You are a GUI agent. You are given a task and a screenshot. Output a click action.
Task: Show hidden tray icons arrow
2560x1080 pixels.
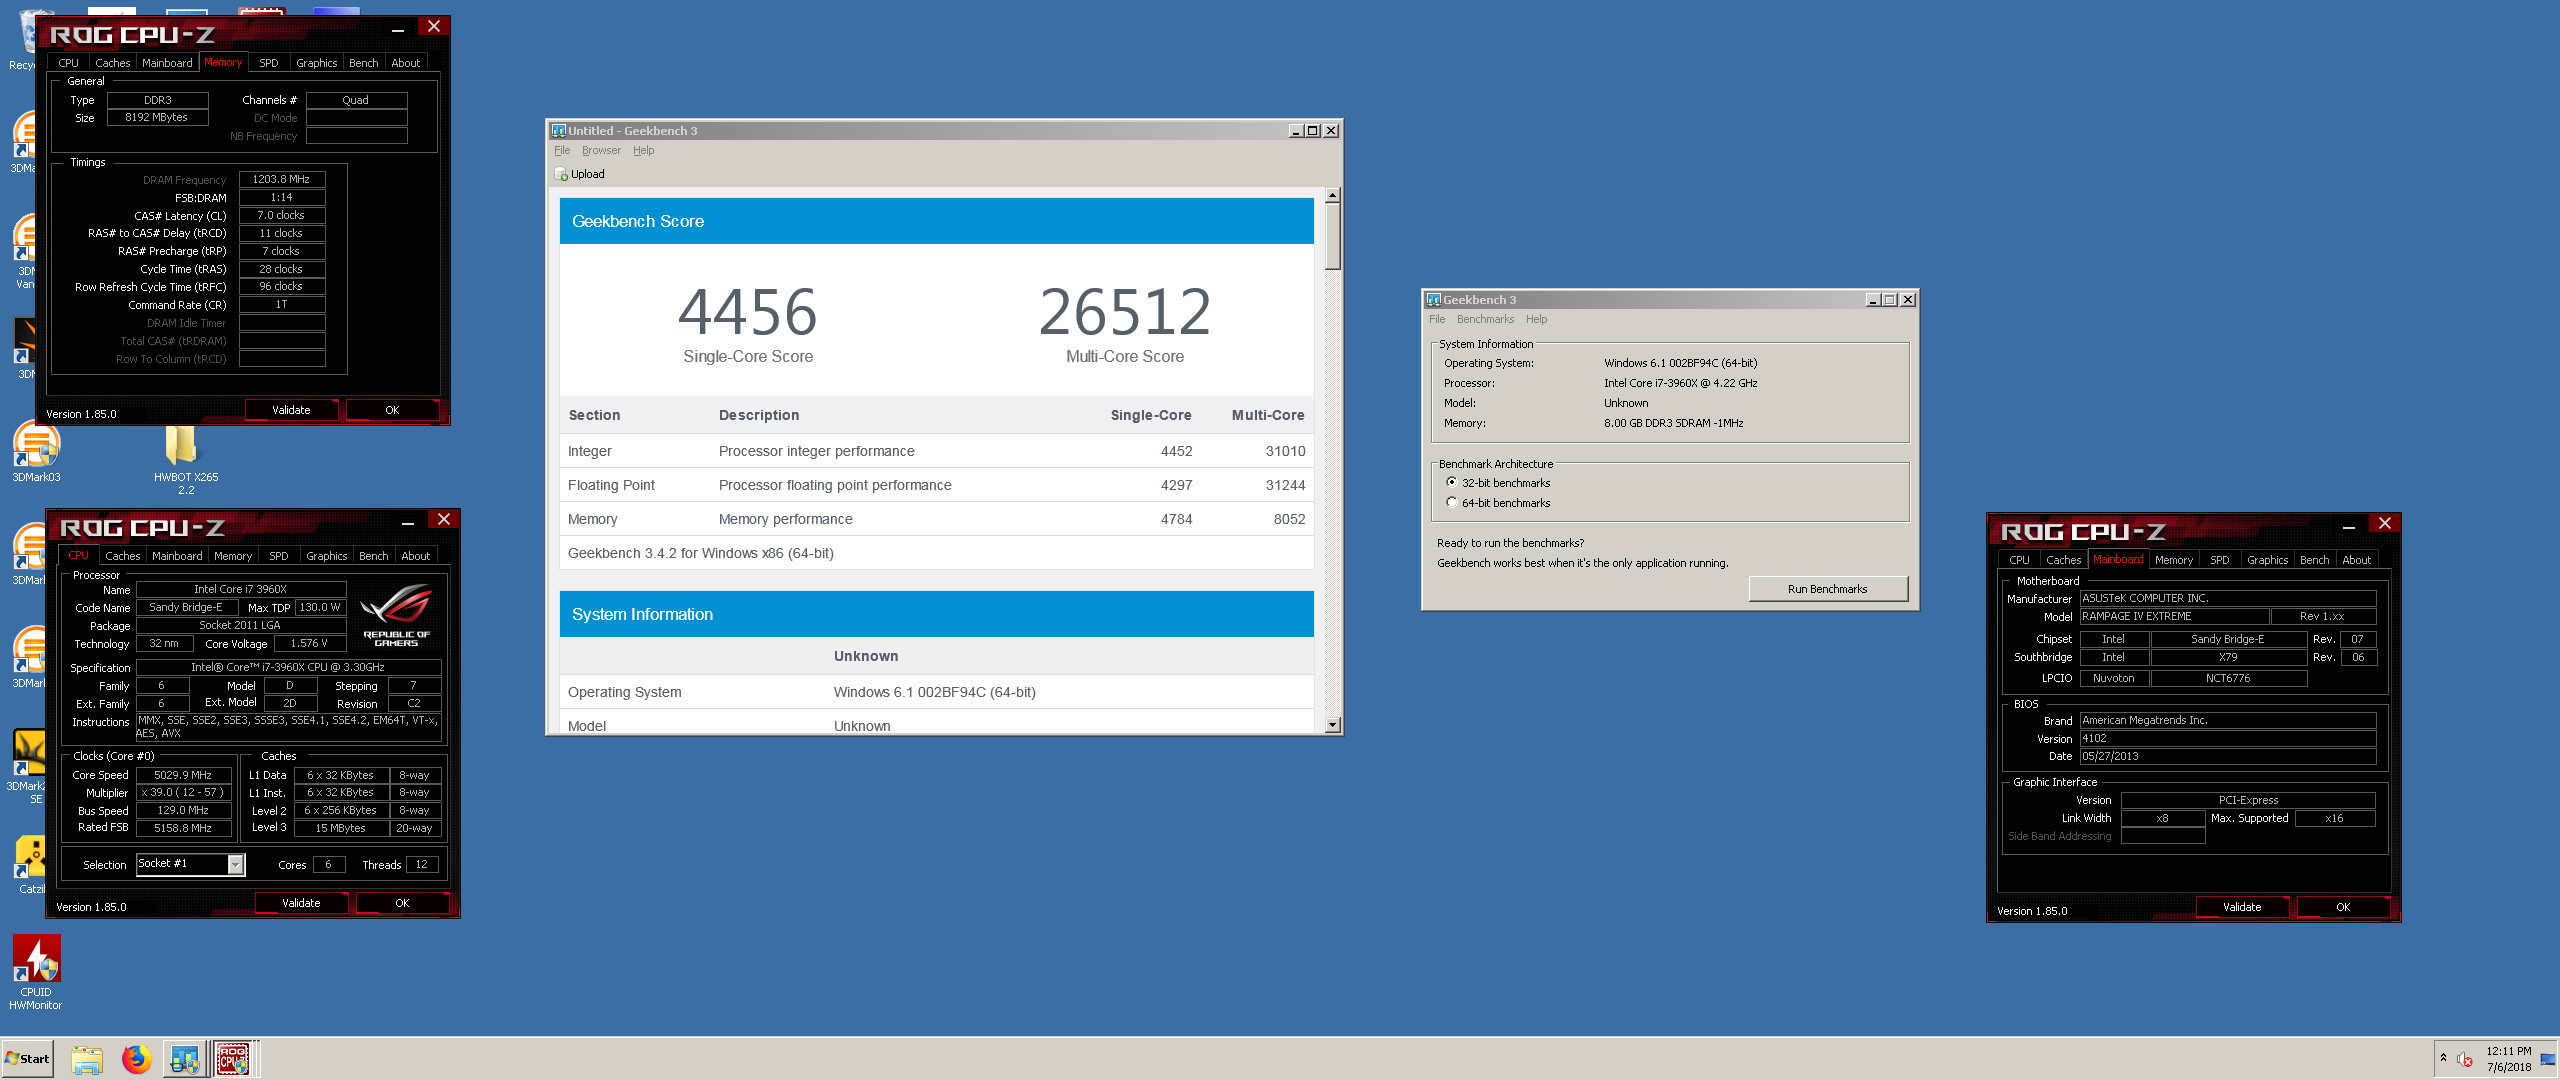coord(2443,1058)
